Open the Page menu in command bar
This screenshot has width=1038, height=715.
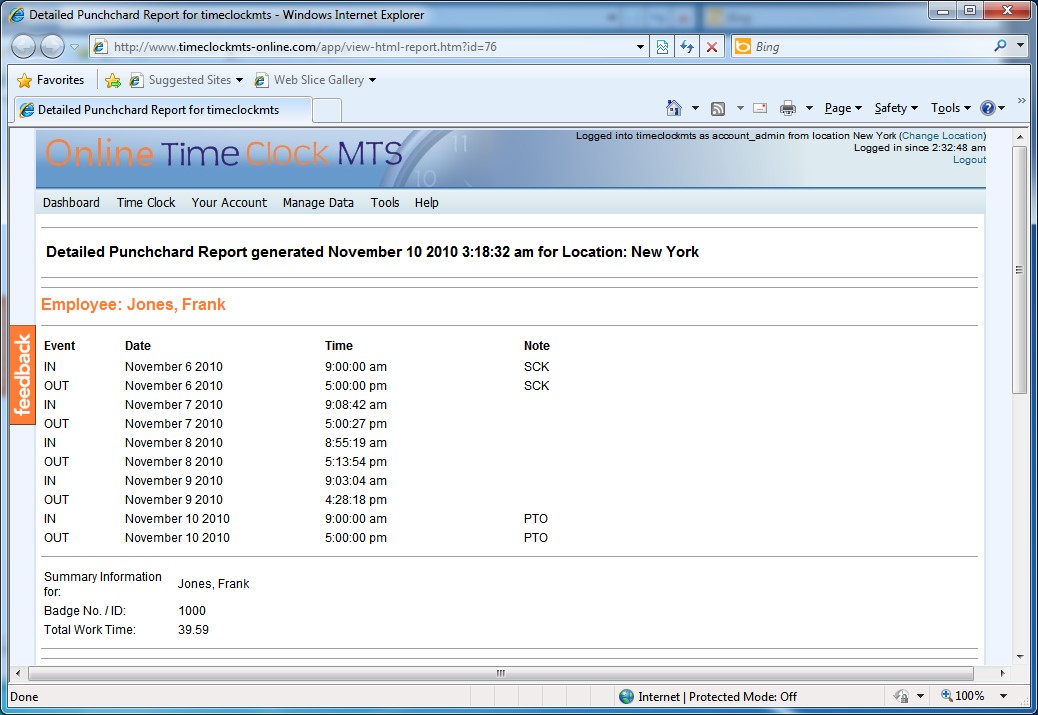pos(843,108)
